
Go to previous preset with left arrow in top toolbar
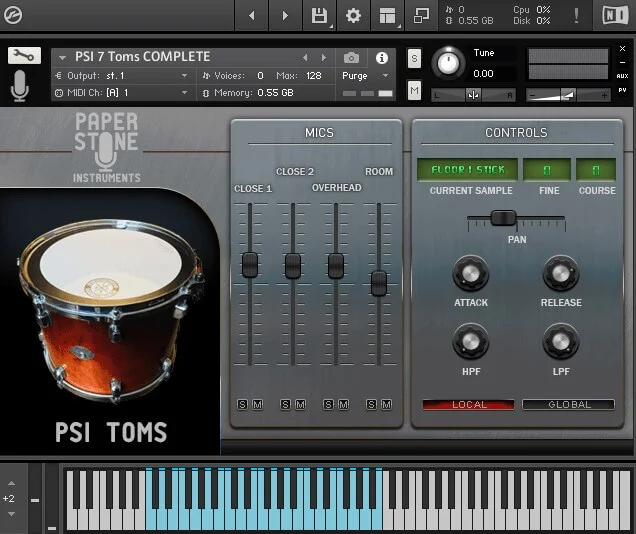[251, 15]
